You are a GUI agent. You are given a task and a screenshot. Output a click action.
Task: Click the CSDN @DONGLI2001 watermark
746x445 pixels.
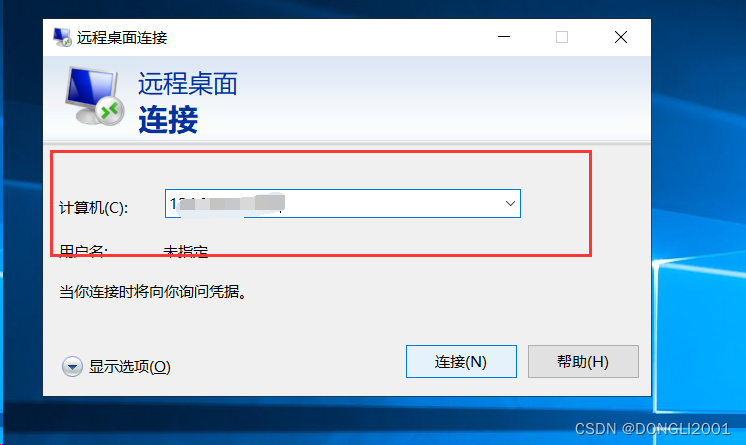pyautogui.click(x=652, y=429)
